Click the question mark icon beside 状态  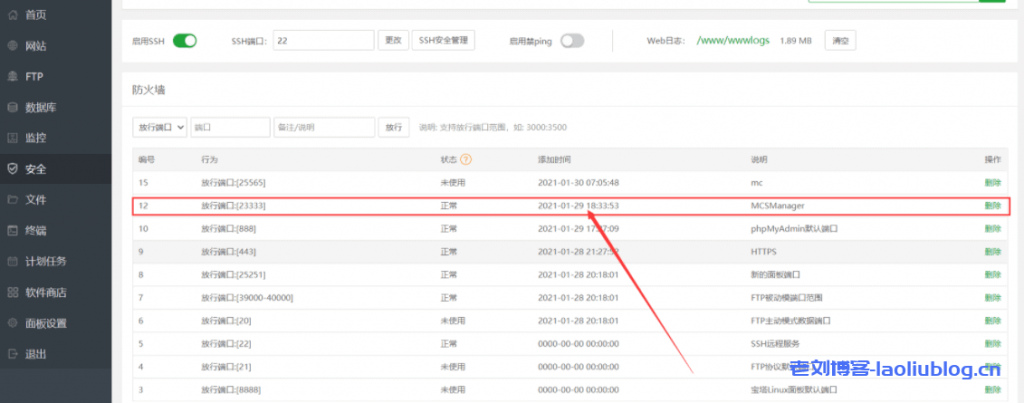pos(465,159)
